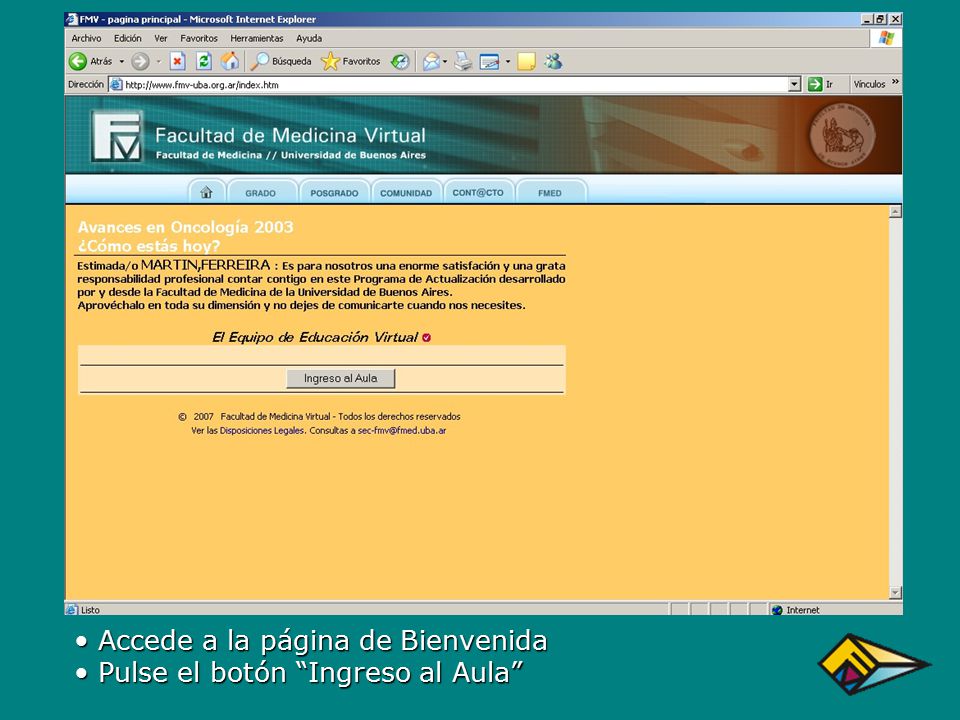The image size is (960, 720).
Task: Click the ¿Cómo estás hoy? heading
Action: click(x=149, y=246)
